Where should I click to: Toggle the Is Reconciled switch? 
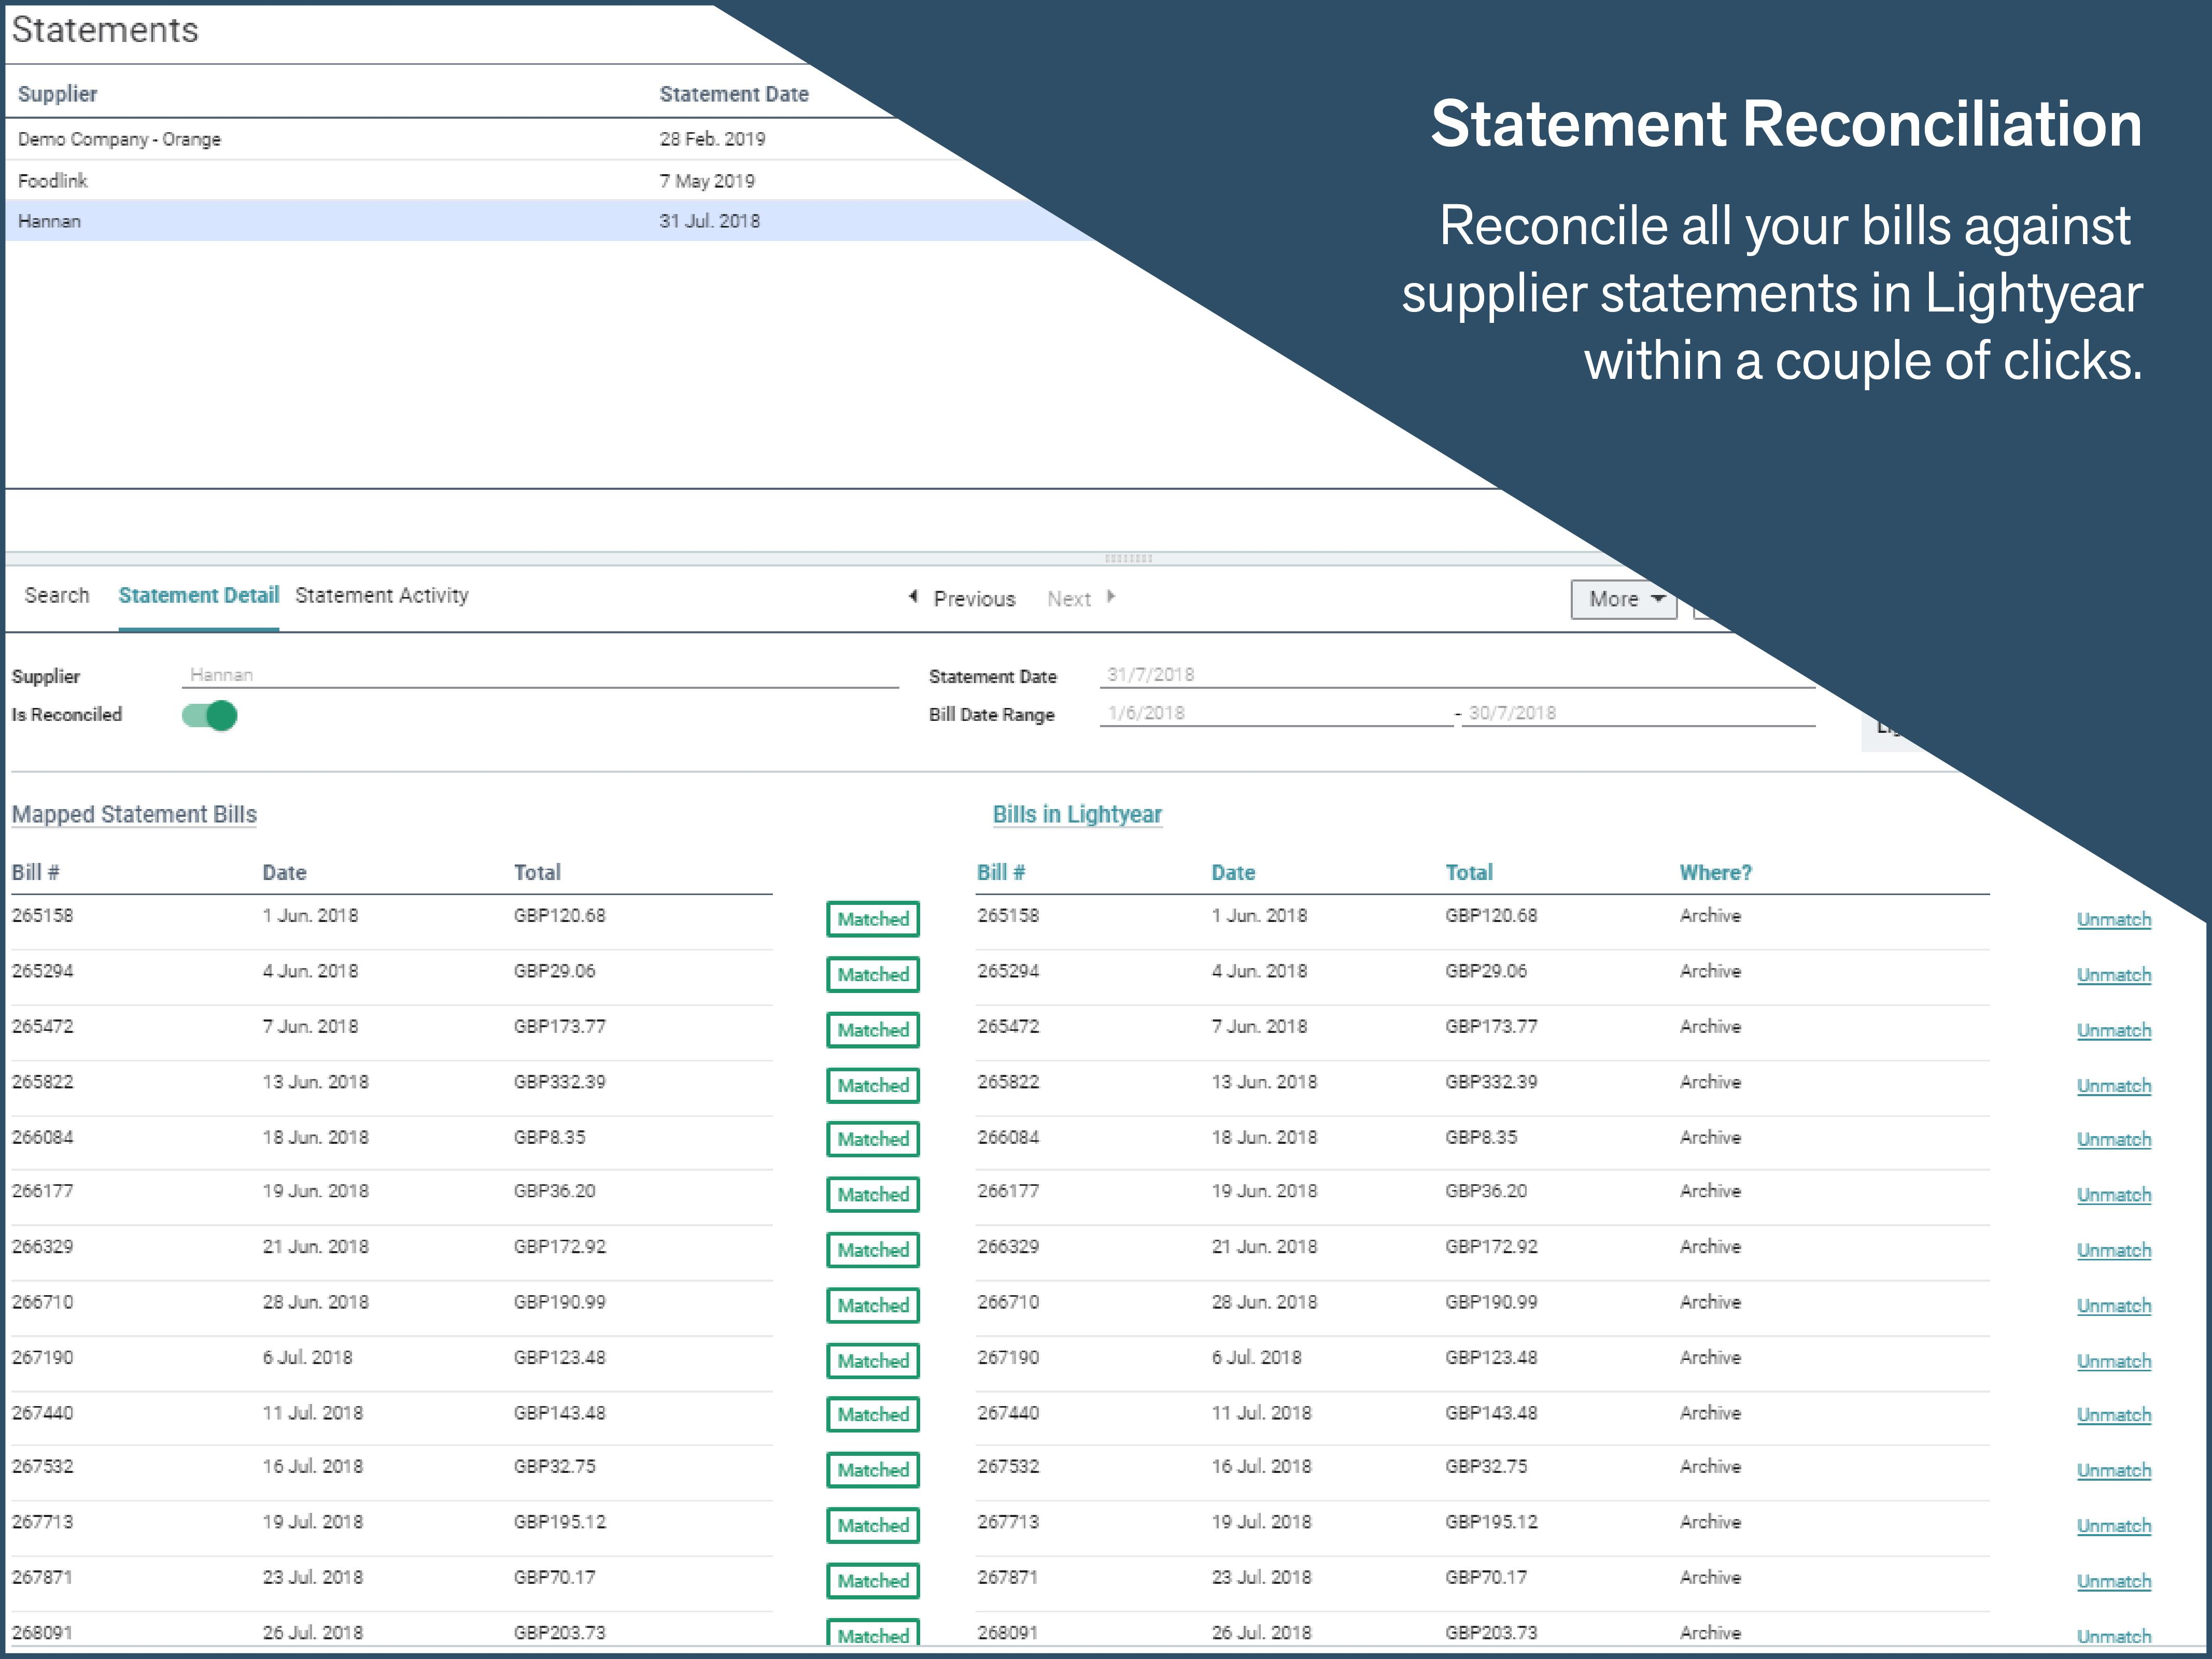pyautogui.click(x=210, y=716)
